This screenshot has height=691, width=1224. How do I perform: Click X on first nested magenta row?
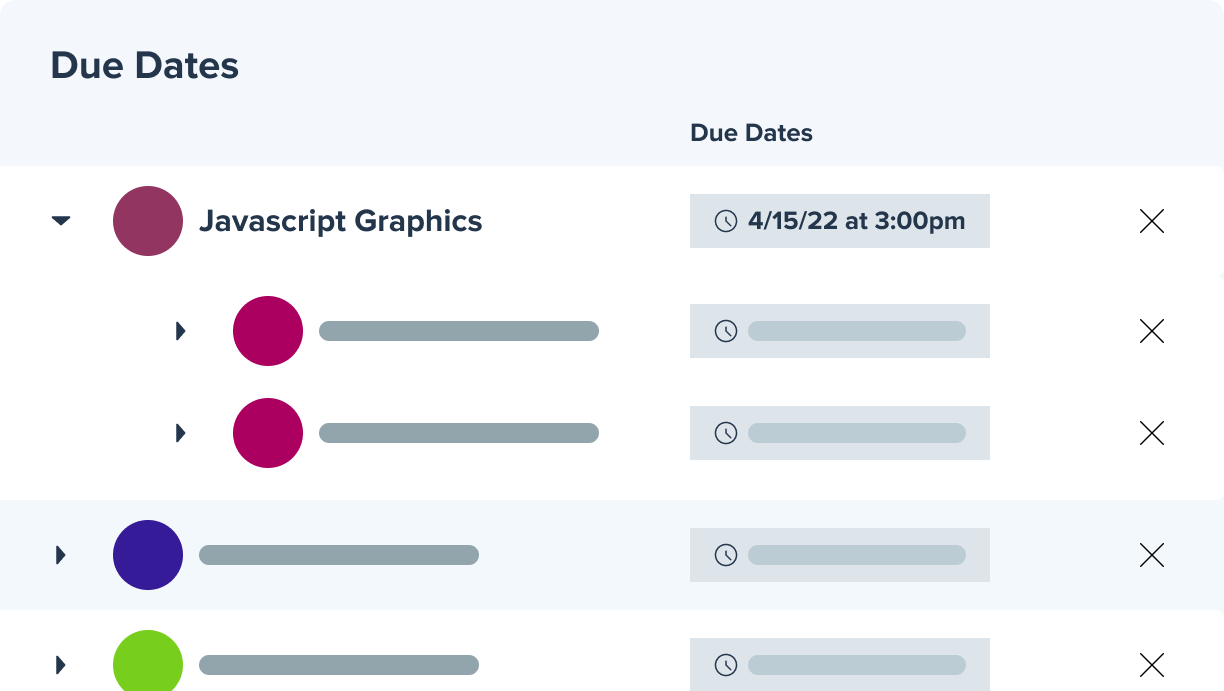(1152, 331)
